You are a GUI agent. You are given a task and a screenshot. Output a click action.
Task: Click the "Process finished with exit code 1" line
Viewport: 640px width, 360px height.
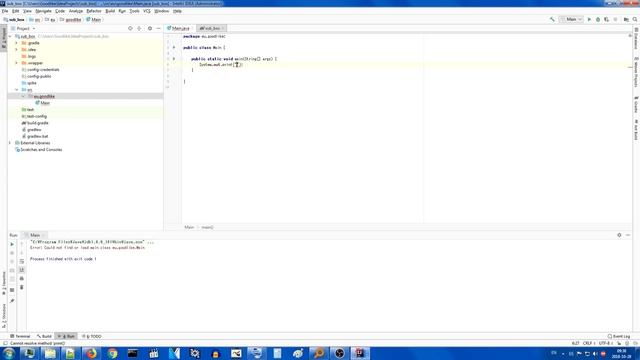click(x=63, y=259)
